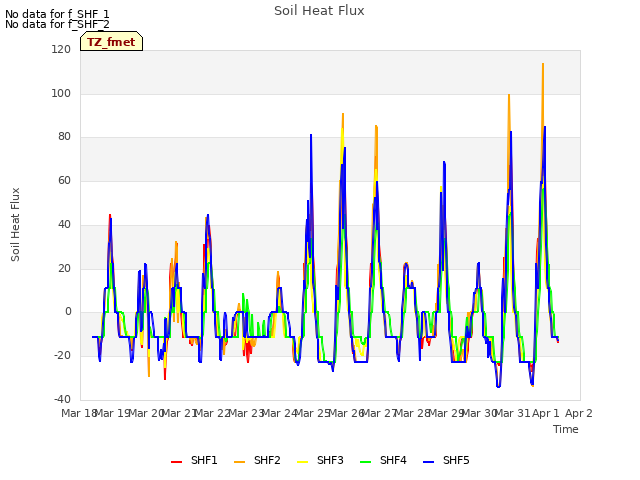
Task: Click the orange SHF2 peak near 114 on Apr 1
Action: (543, 64)
